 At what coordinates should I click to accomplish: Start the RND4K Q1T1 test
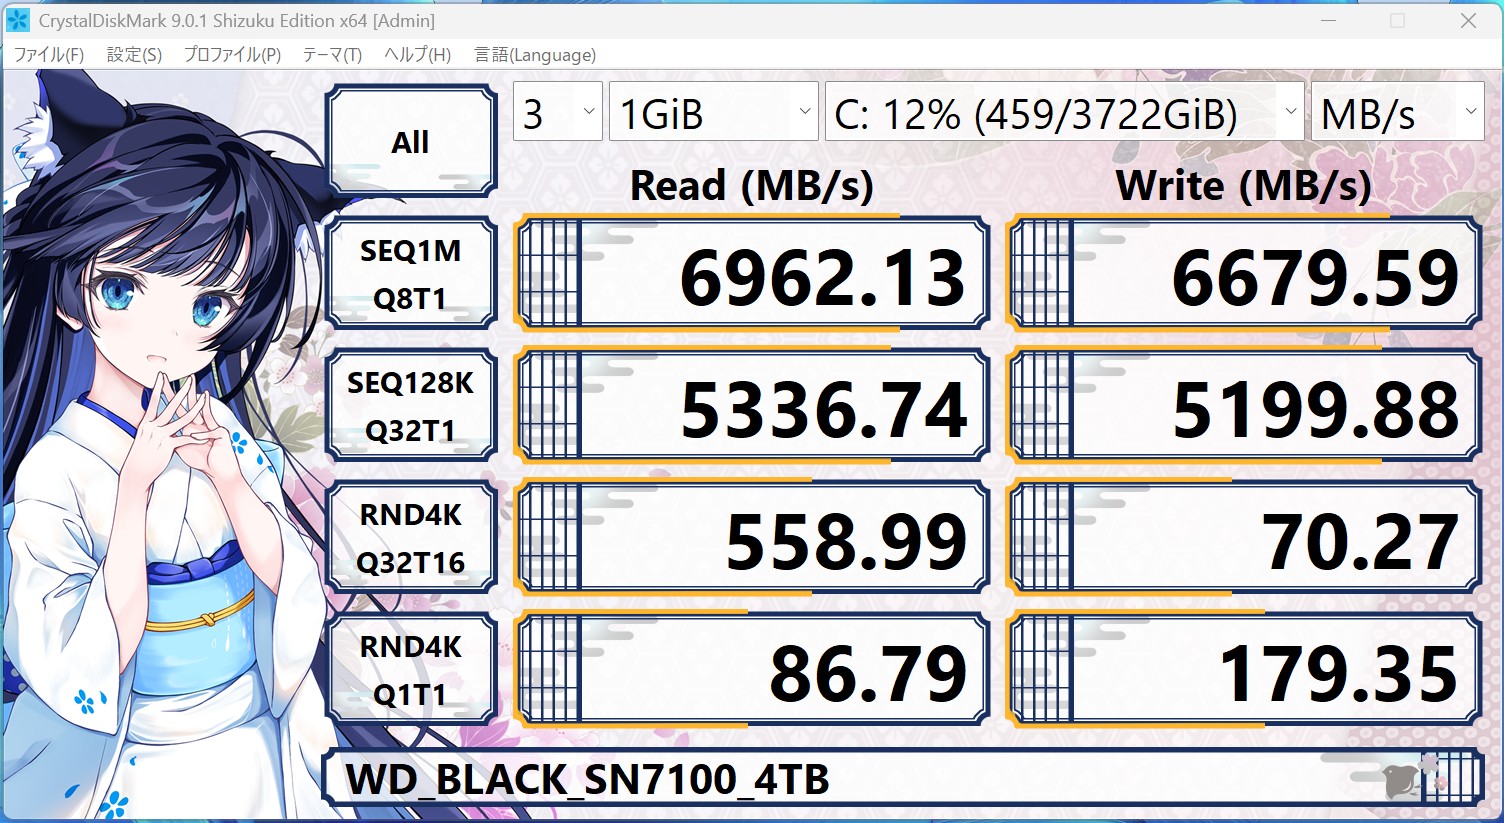(411, 669)
